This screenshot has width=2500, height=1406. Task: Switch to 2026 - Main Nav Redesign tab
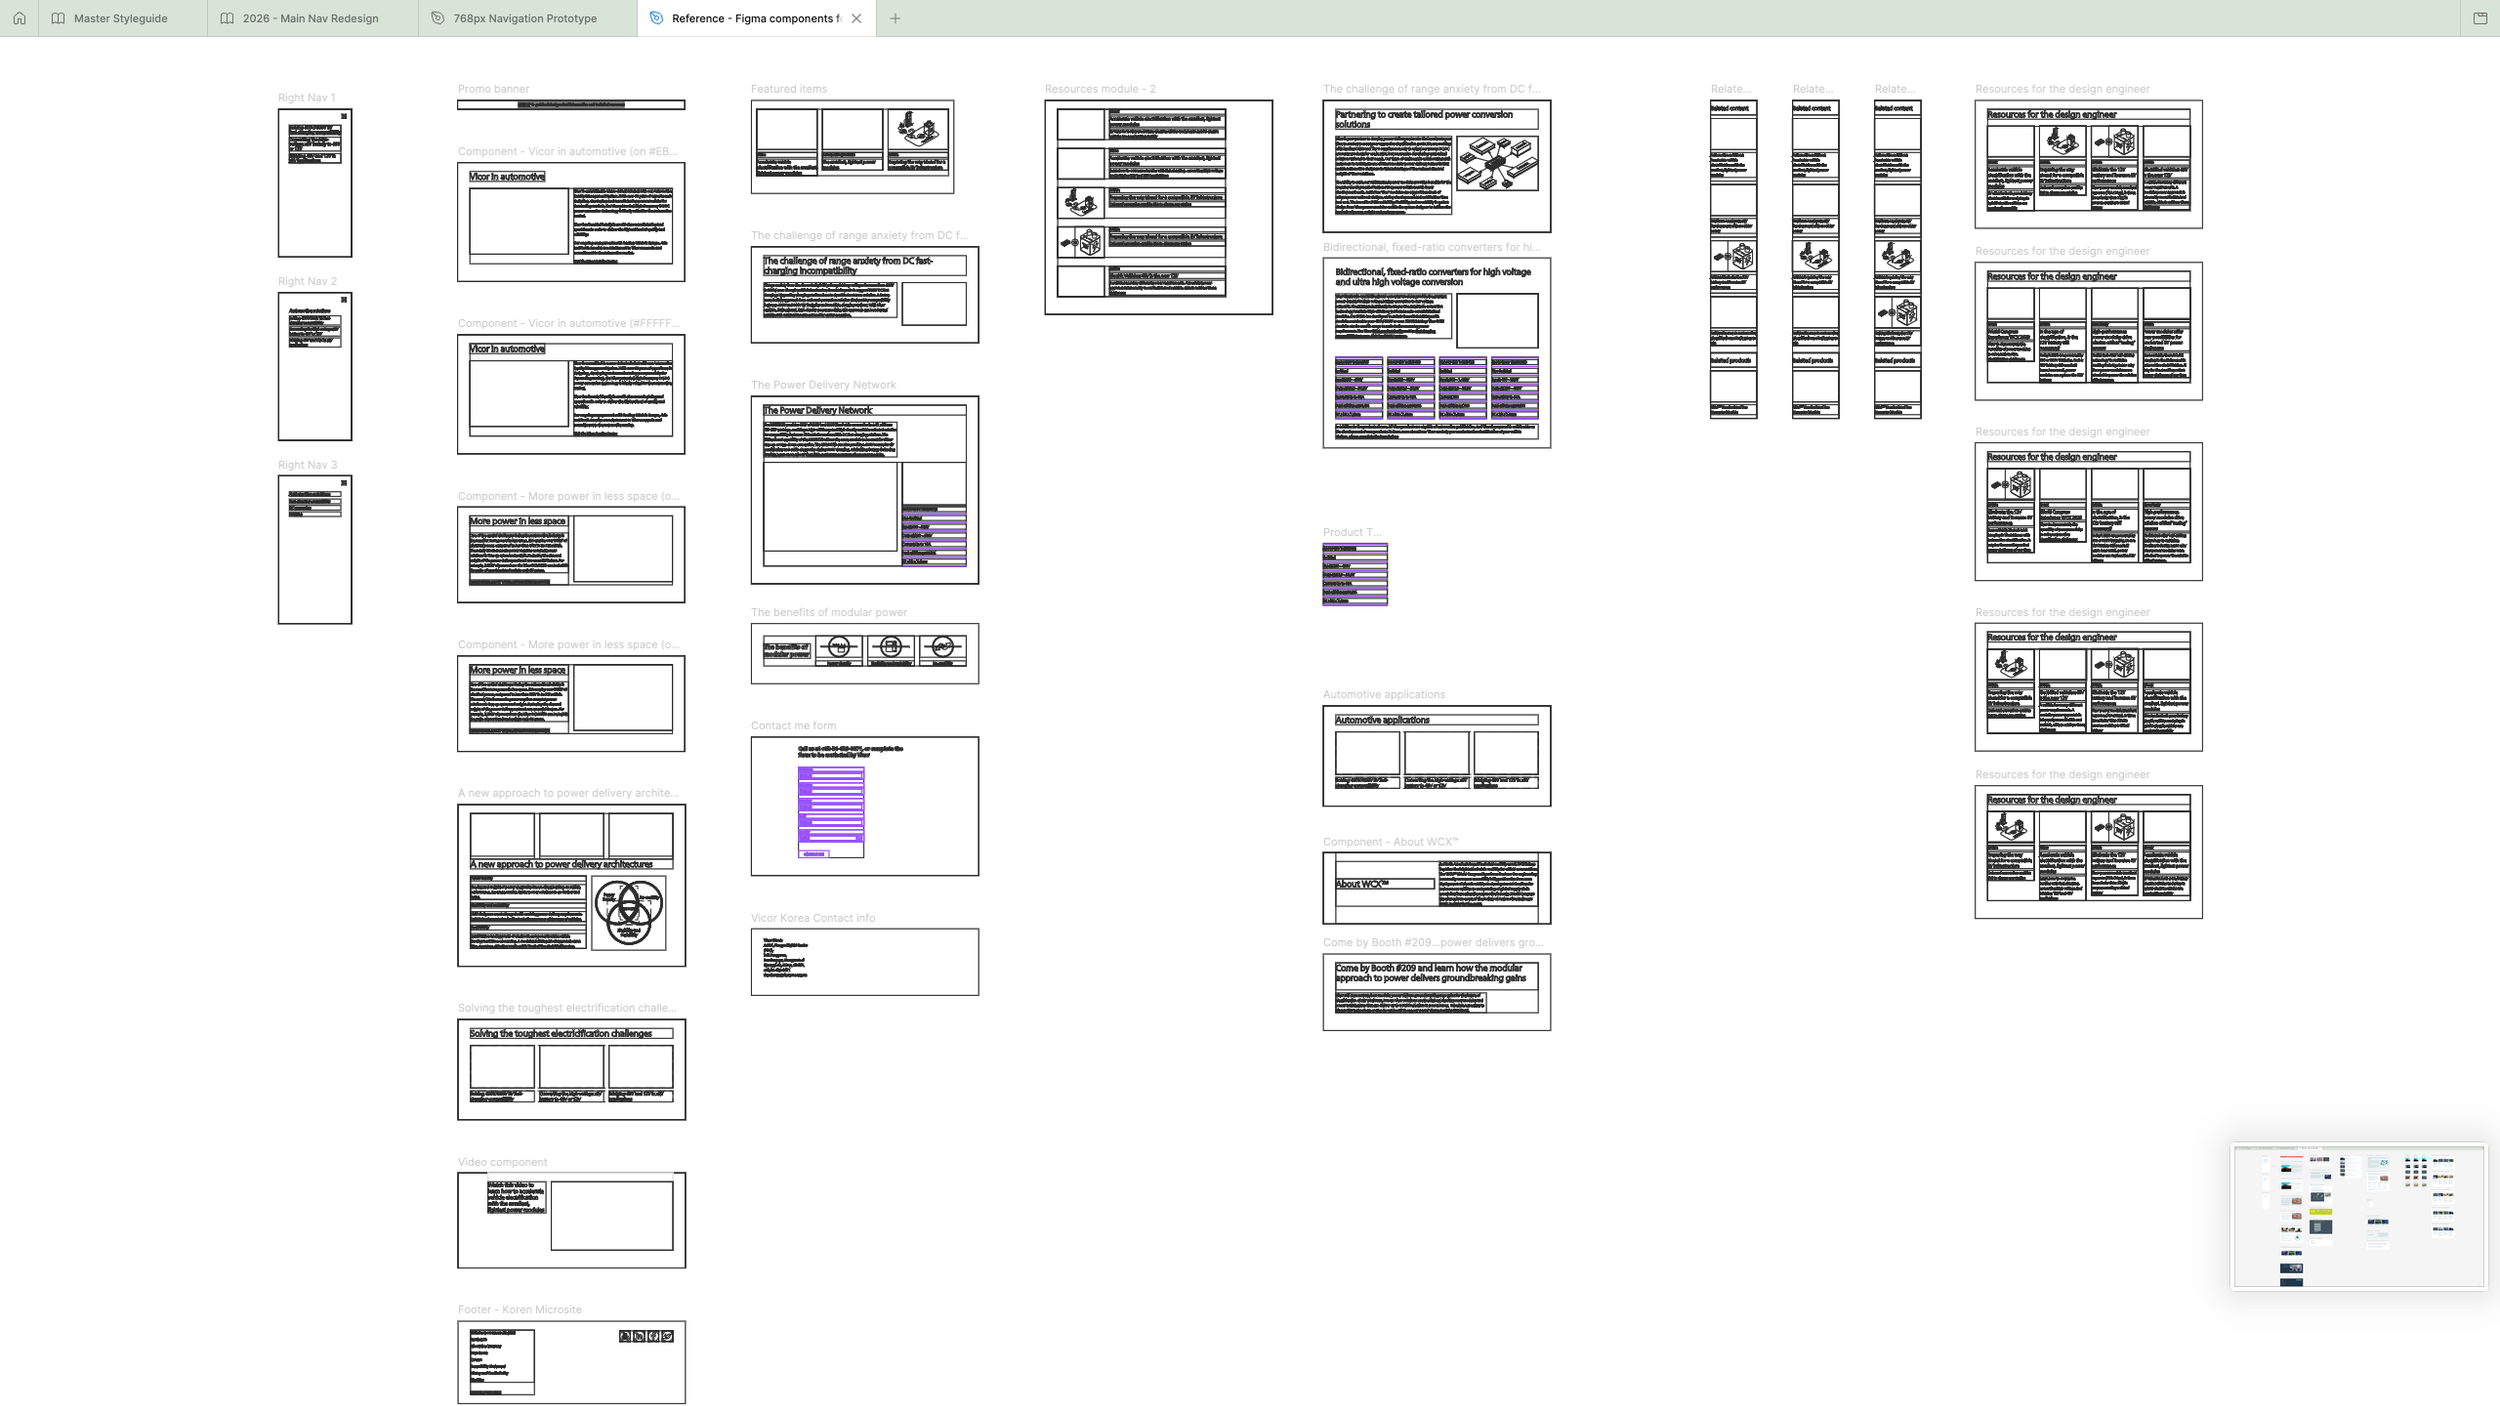click(x=312, y=18)
